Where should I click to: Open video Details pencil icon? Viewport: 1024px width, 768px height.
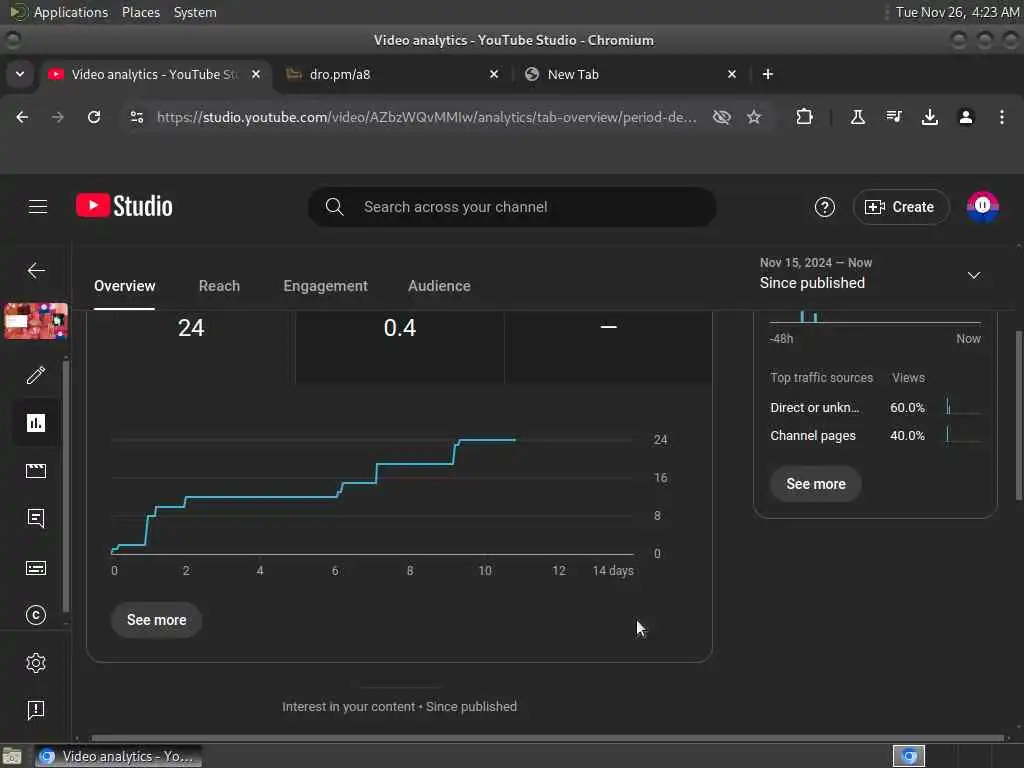click(x=36, y=376)
